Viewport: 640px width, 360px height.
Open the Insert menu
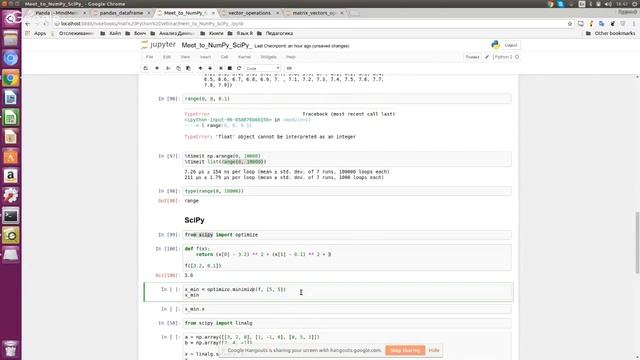(205, 57)
